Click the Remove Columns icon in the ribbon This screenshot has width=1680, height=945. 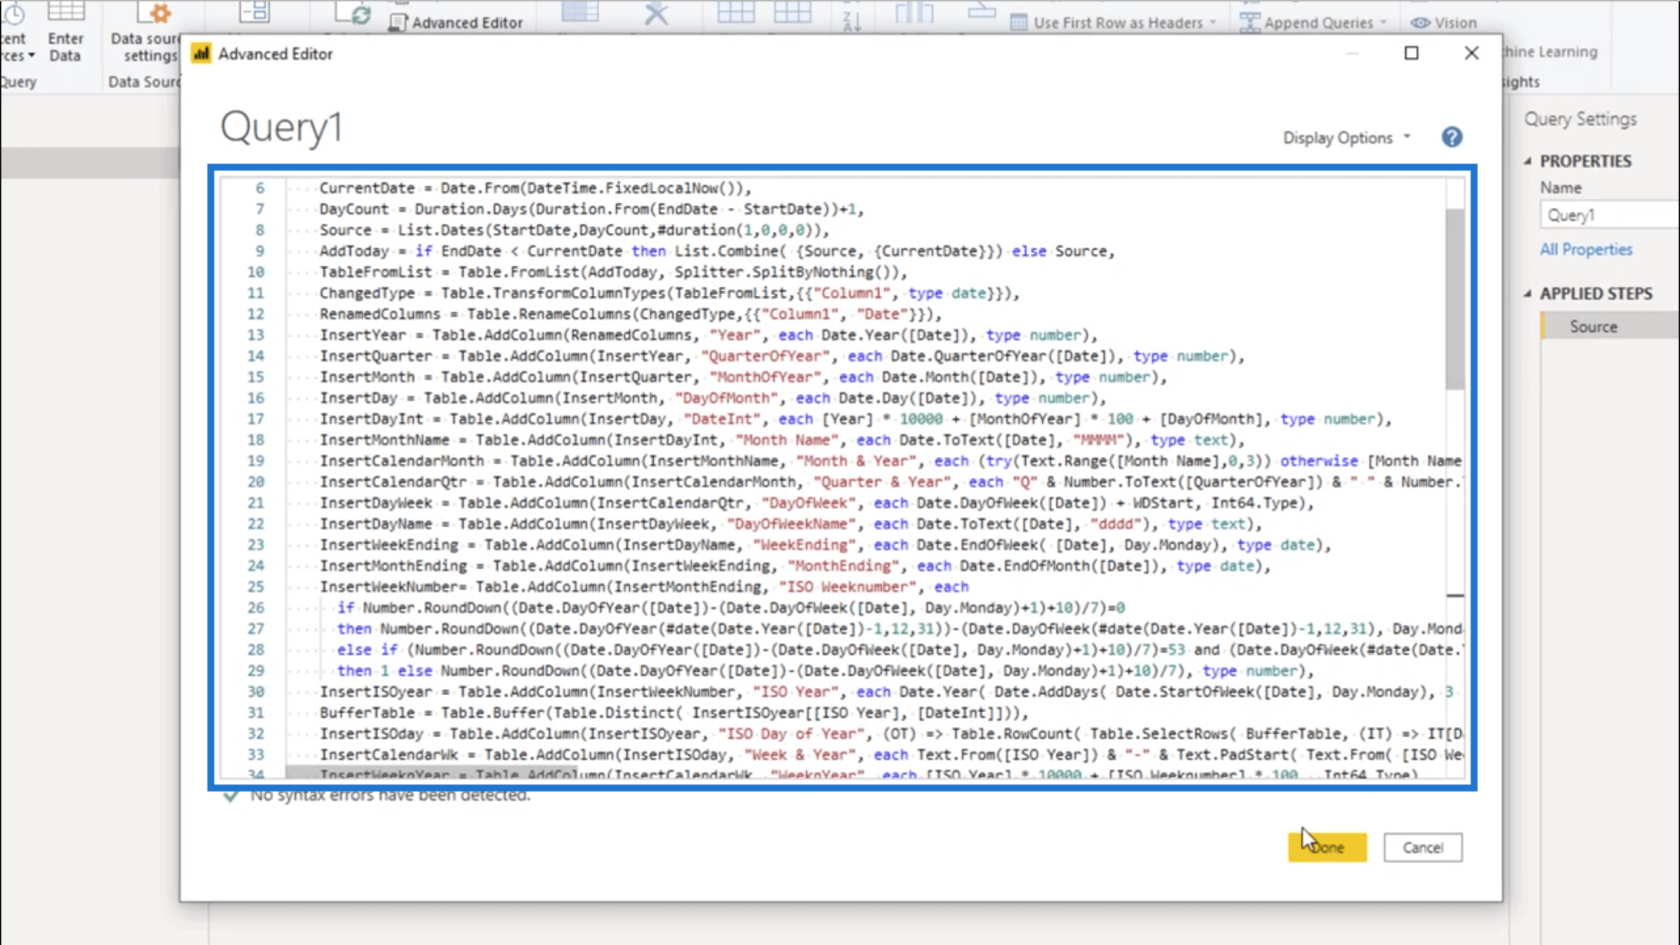click(656, 13)
